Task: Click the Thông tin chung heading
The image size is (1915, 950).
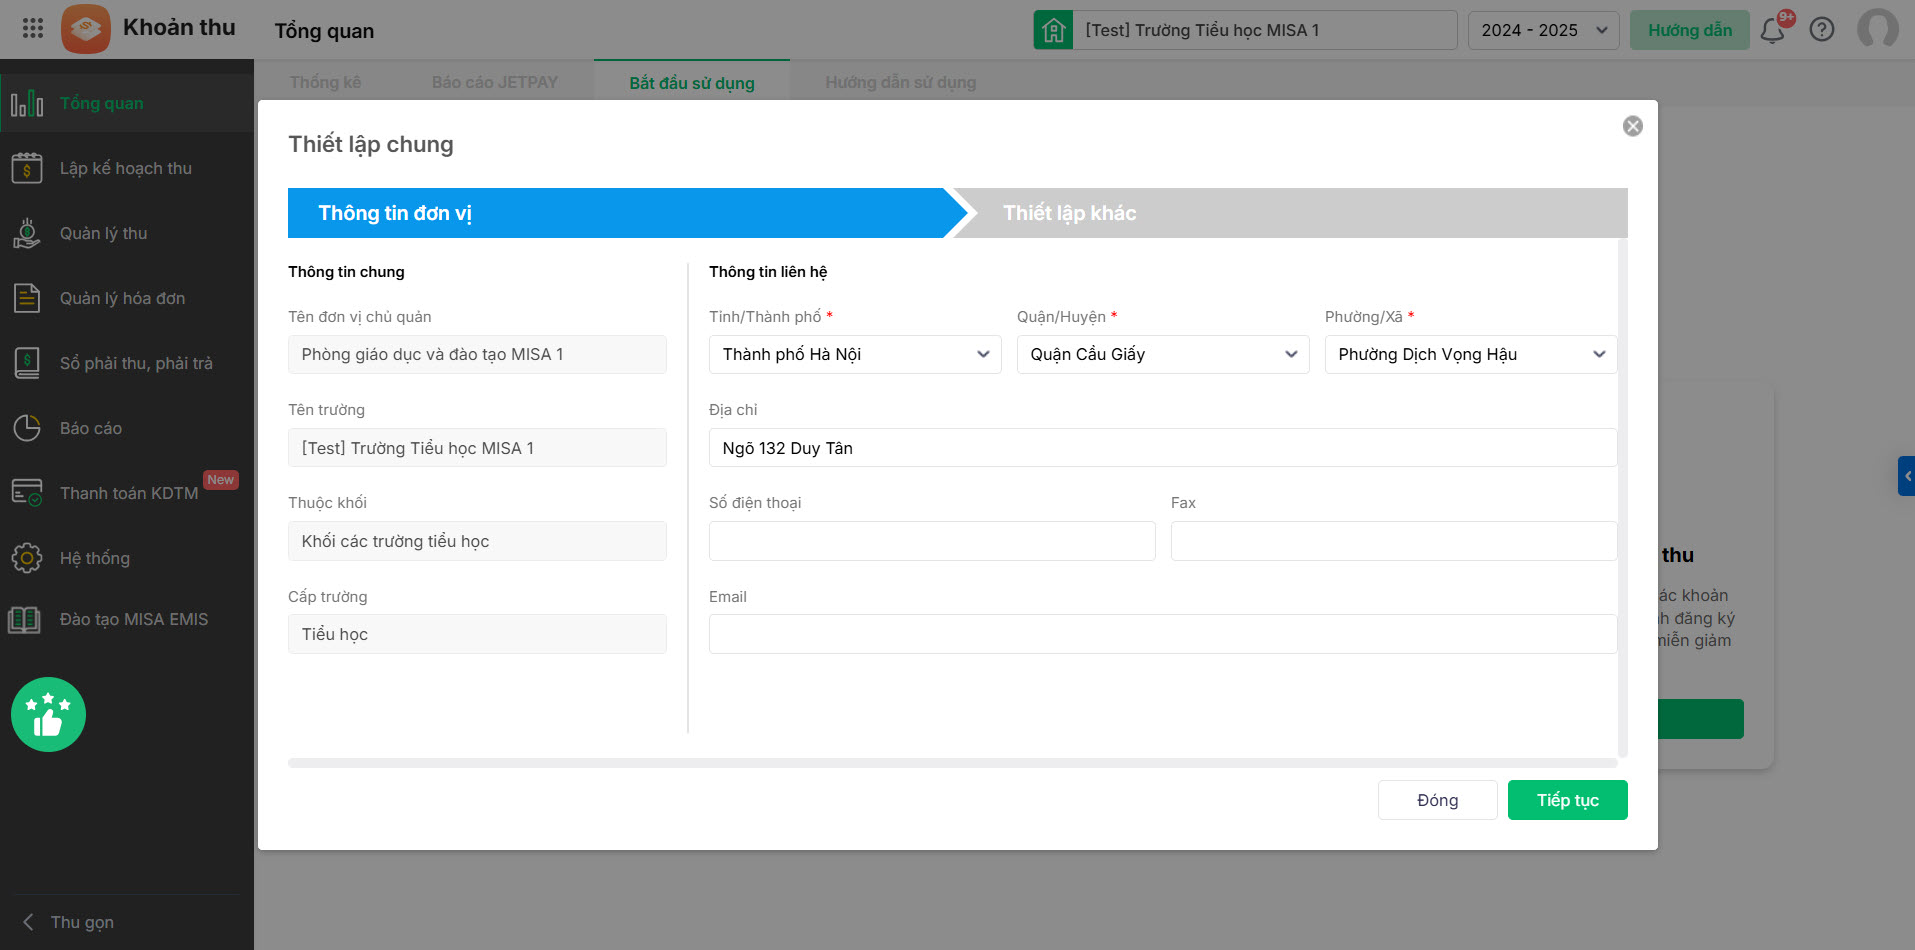Action: [x=346, y=272]
